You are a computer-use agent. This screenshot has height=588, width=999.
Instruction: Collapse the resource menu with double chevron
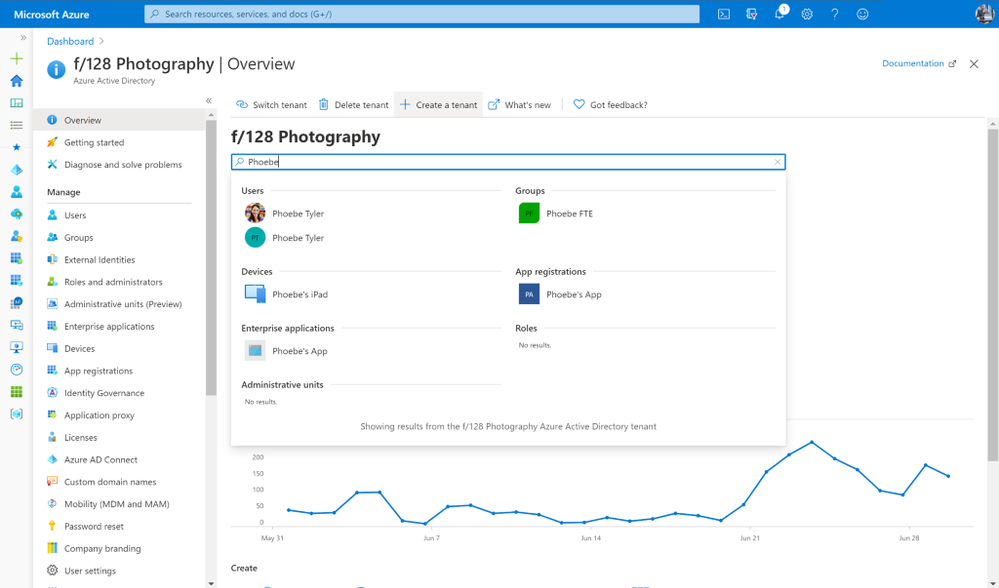click(x=208, y=101)
